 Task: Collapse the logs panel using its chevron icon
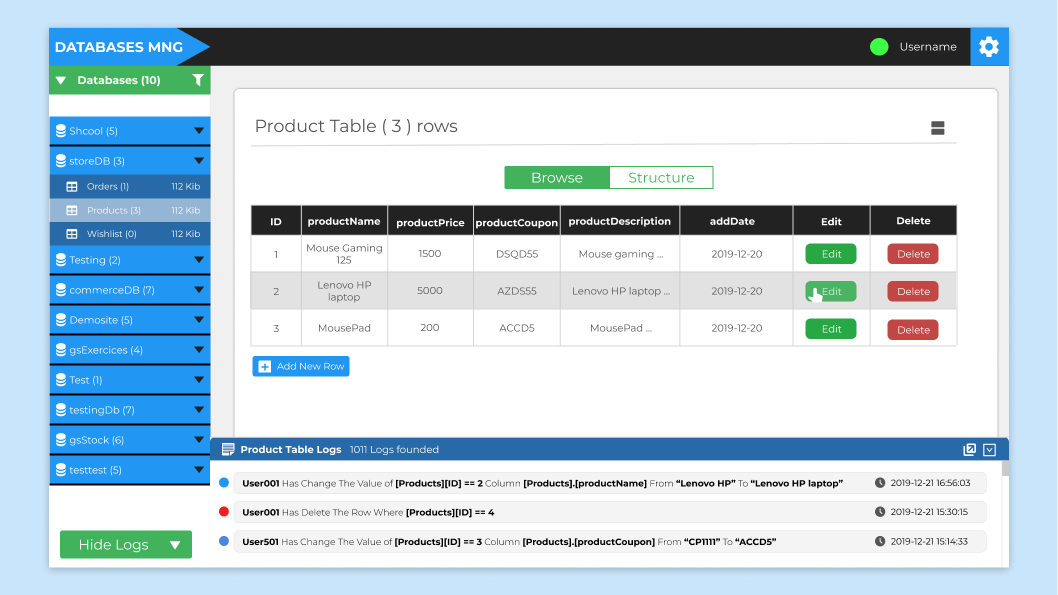tap(989, 449)
